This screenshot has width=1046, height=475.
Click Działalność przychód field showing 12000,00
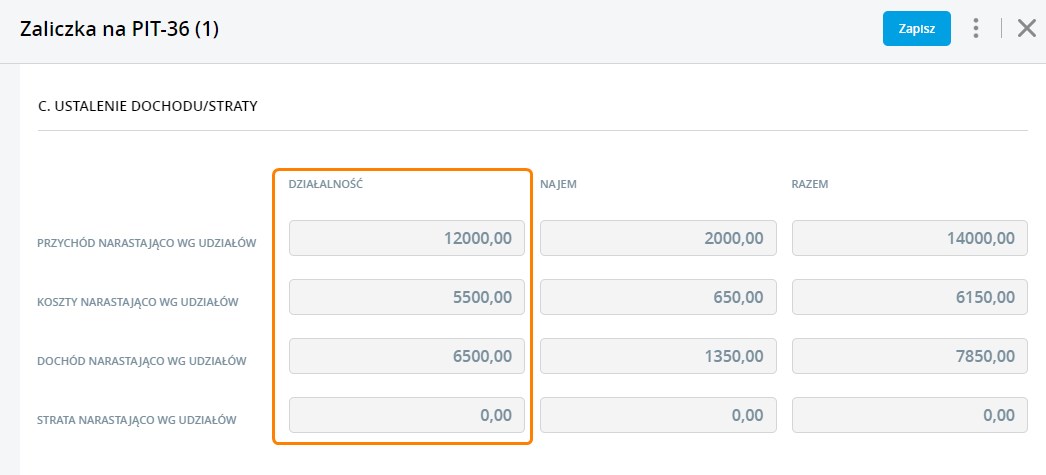(x=406, y=238)
